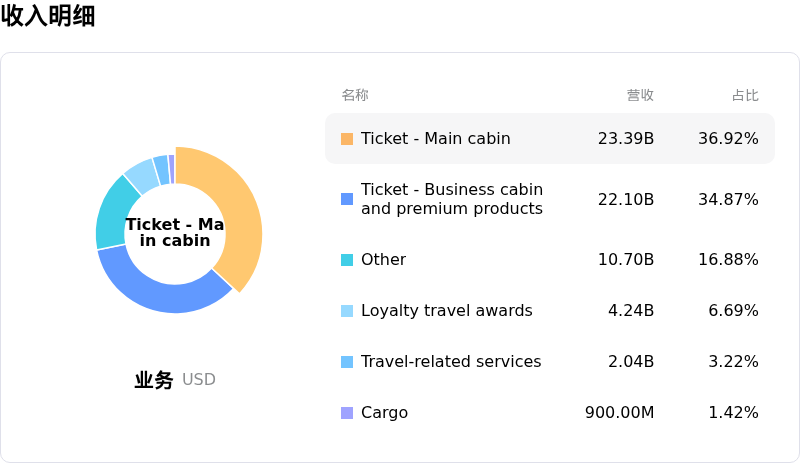The image size is (800, 463).
Task: Click the 营收 column header
Action: coord(640,96)
